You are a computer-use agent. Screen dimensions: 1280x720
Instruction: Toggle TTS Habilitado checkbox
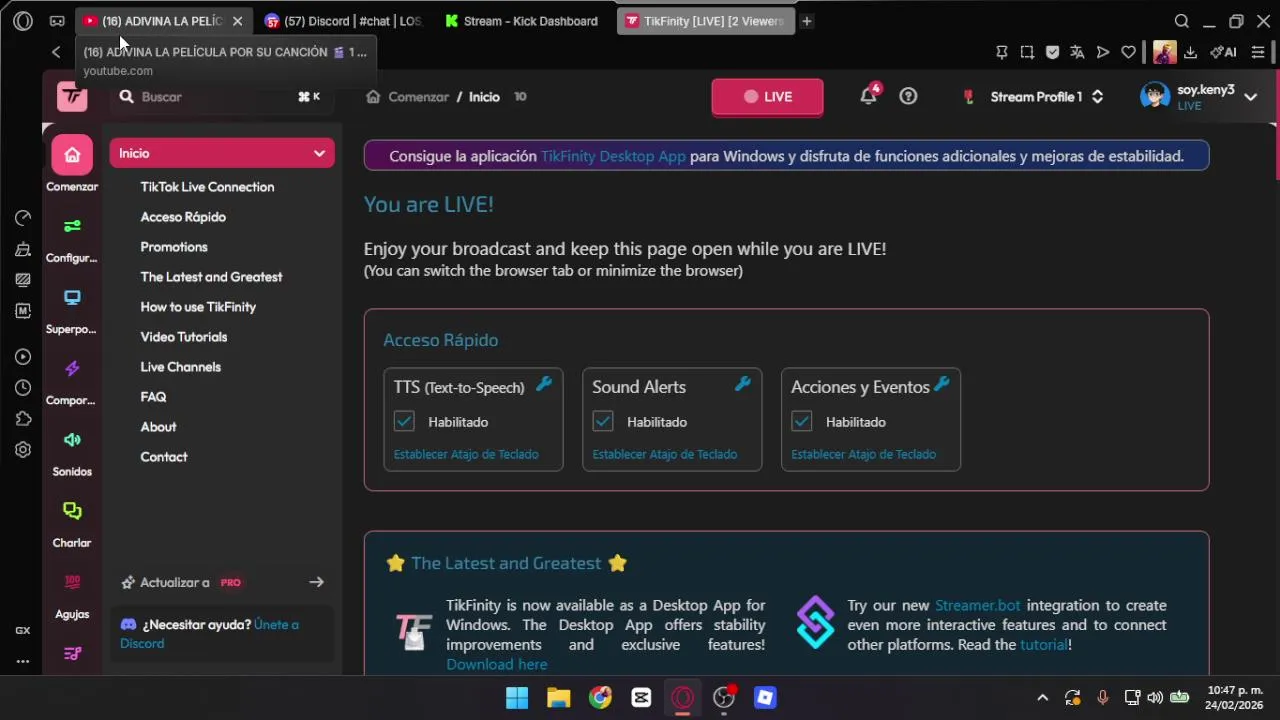click(x=404, y=422)
